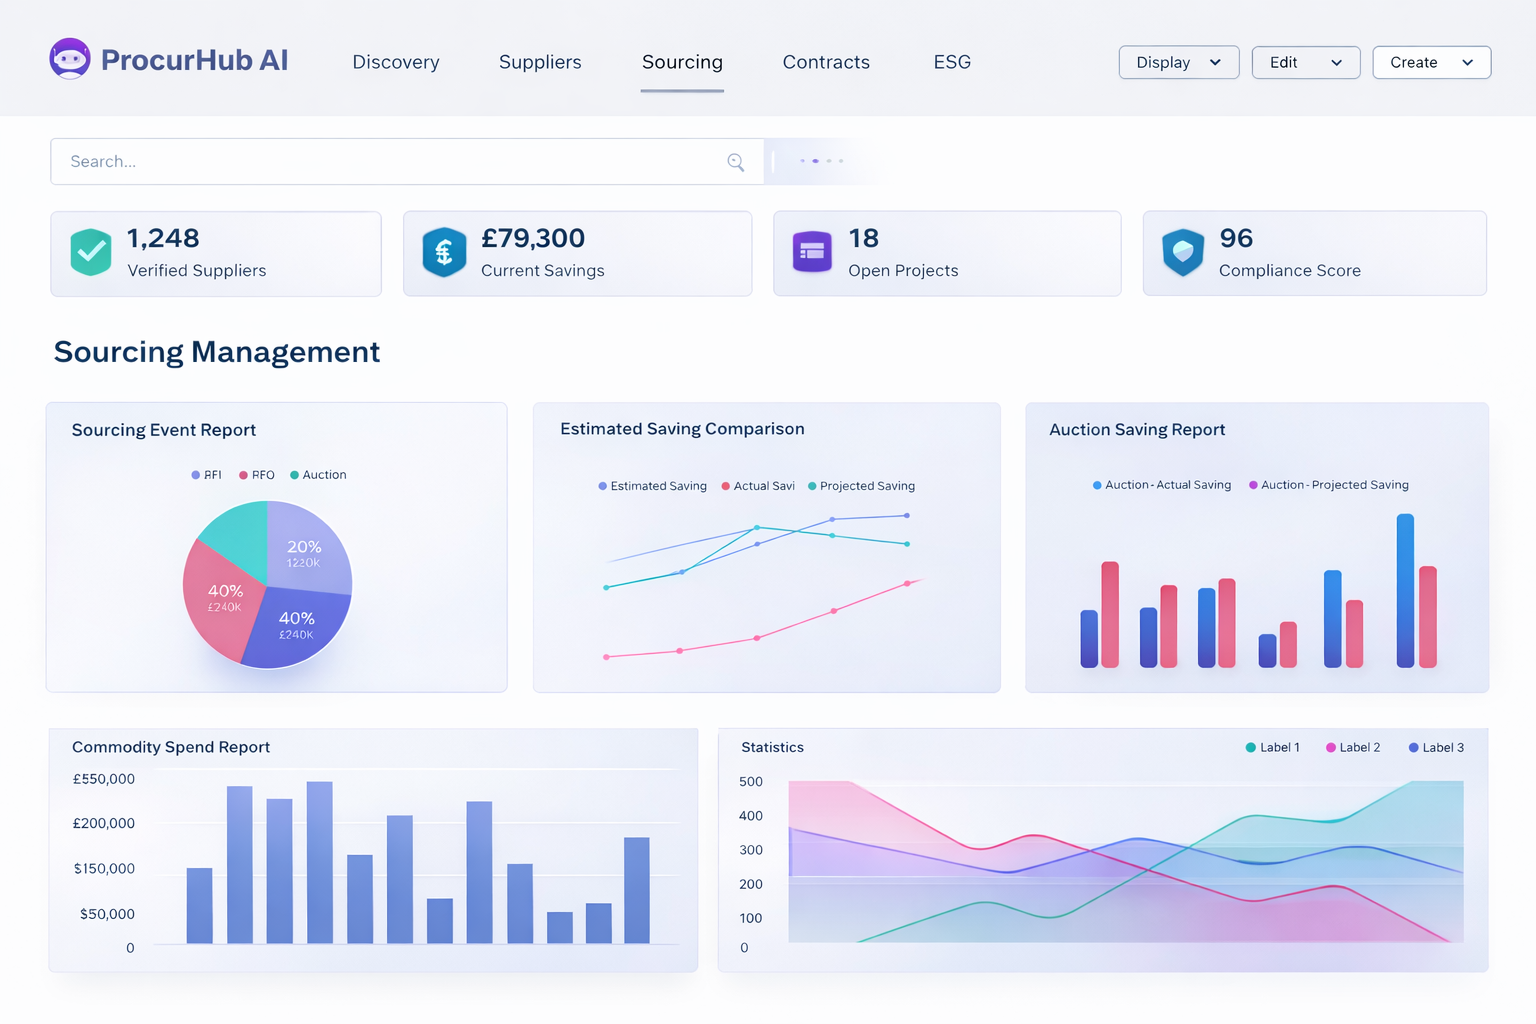Viewport: 1536px width, 1024px height.
Task: Toggle the RFI legend in Sourcing Event Report
Action: [x=207, y=474]
